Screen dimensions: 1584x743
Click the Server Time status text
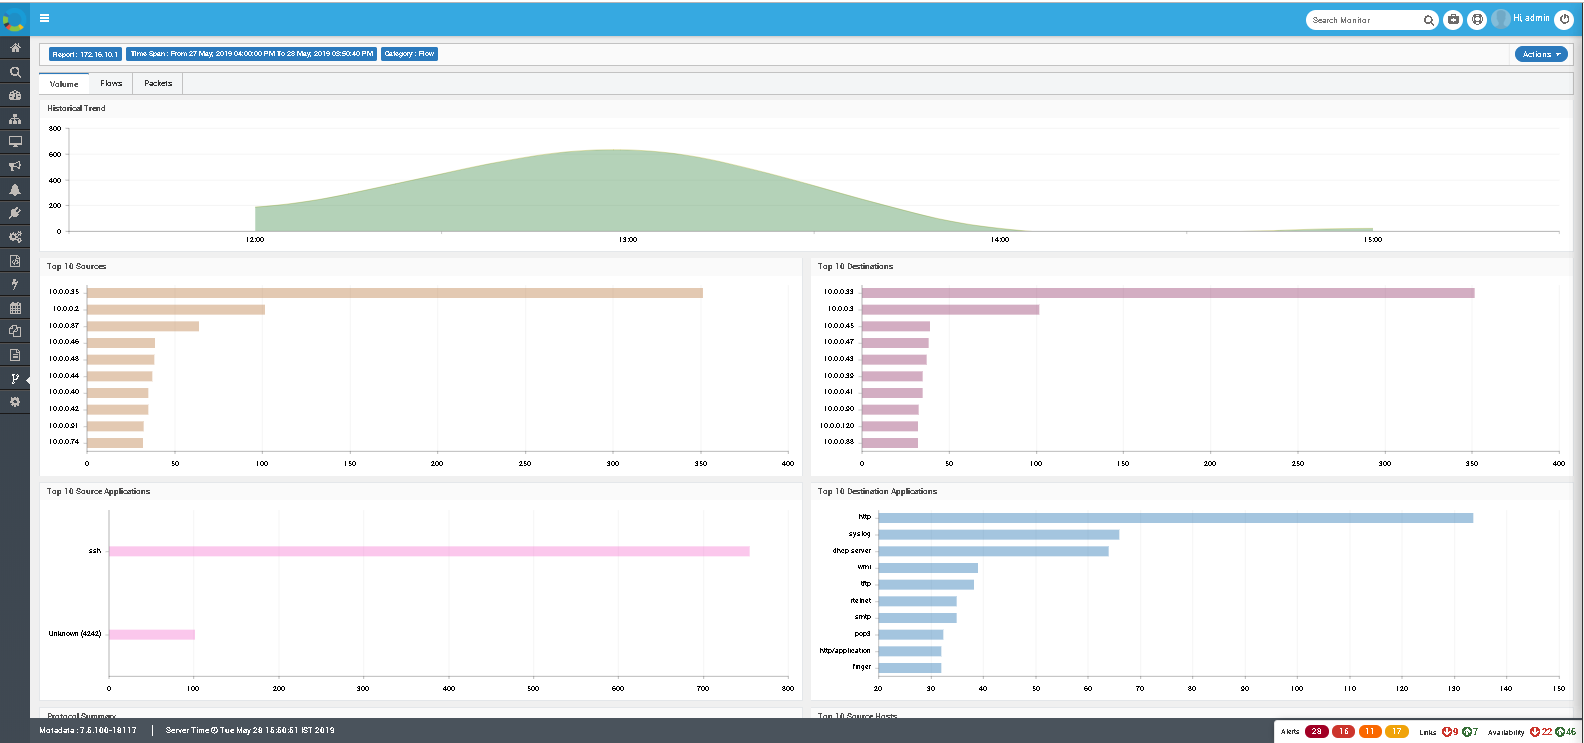(250, 731)
